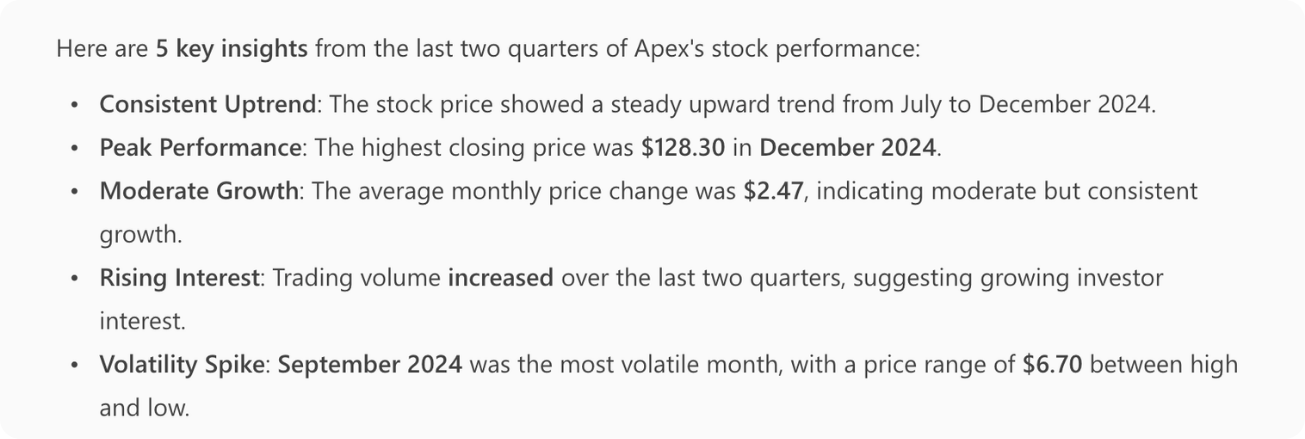Click the bullet before "Rising Interest"
The image size is (1305, 439).
pos(73,278)
